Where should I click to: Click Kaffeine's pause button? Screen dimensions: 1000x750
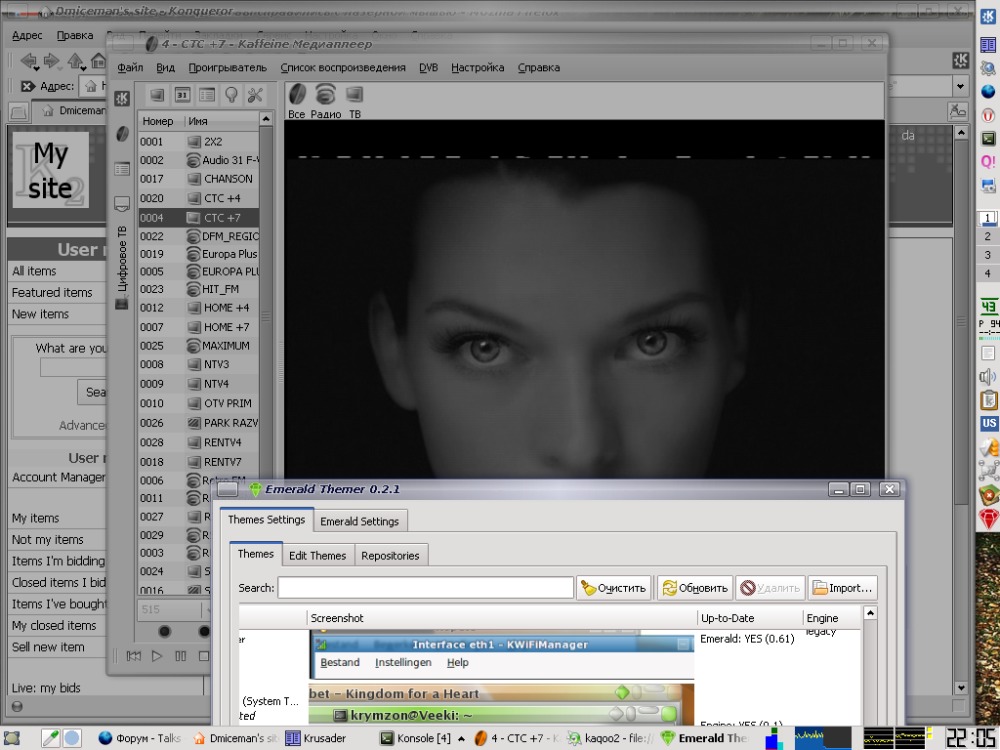180,656
